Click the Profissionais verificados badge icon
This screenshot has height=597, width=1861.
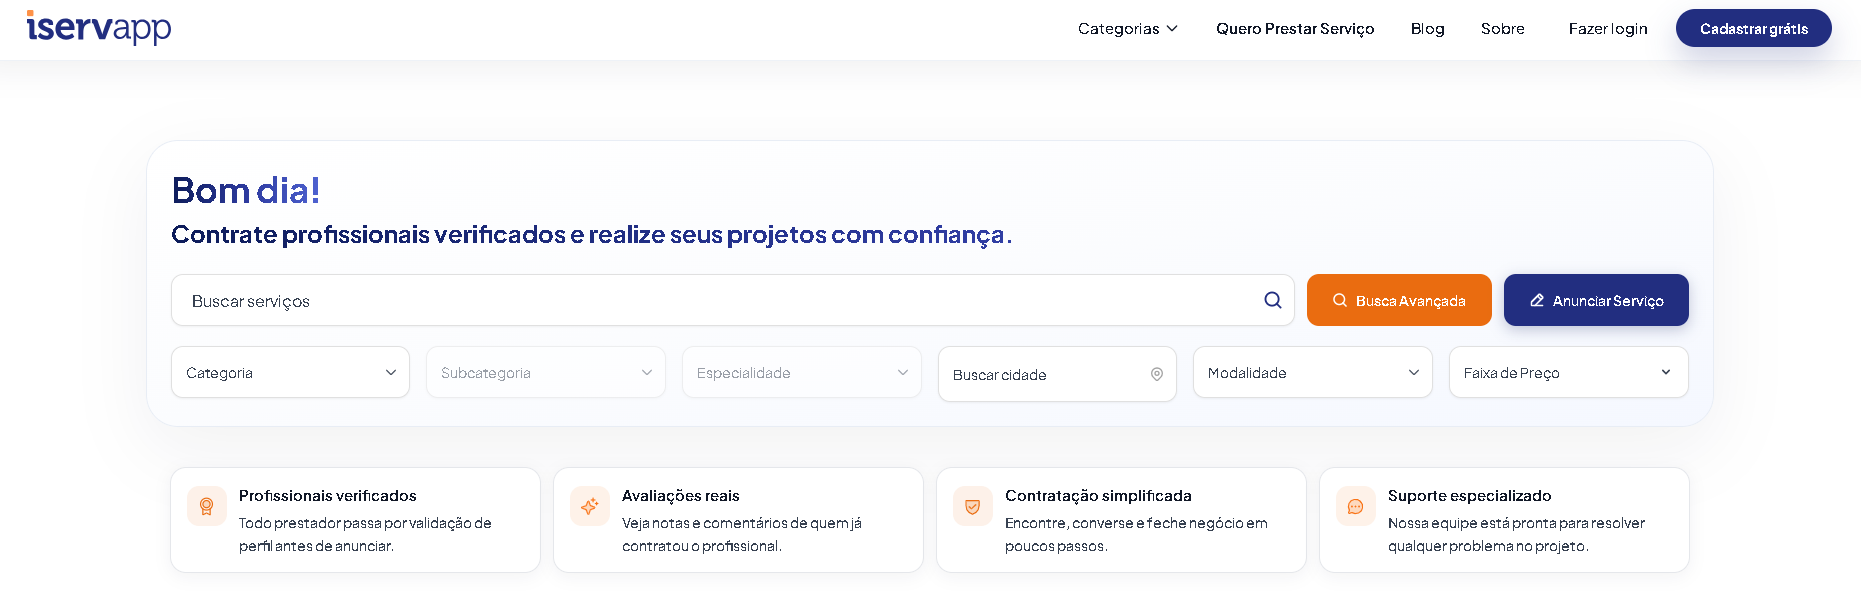(207, 506)
